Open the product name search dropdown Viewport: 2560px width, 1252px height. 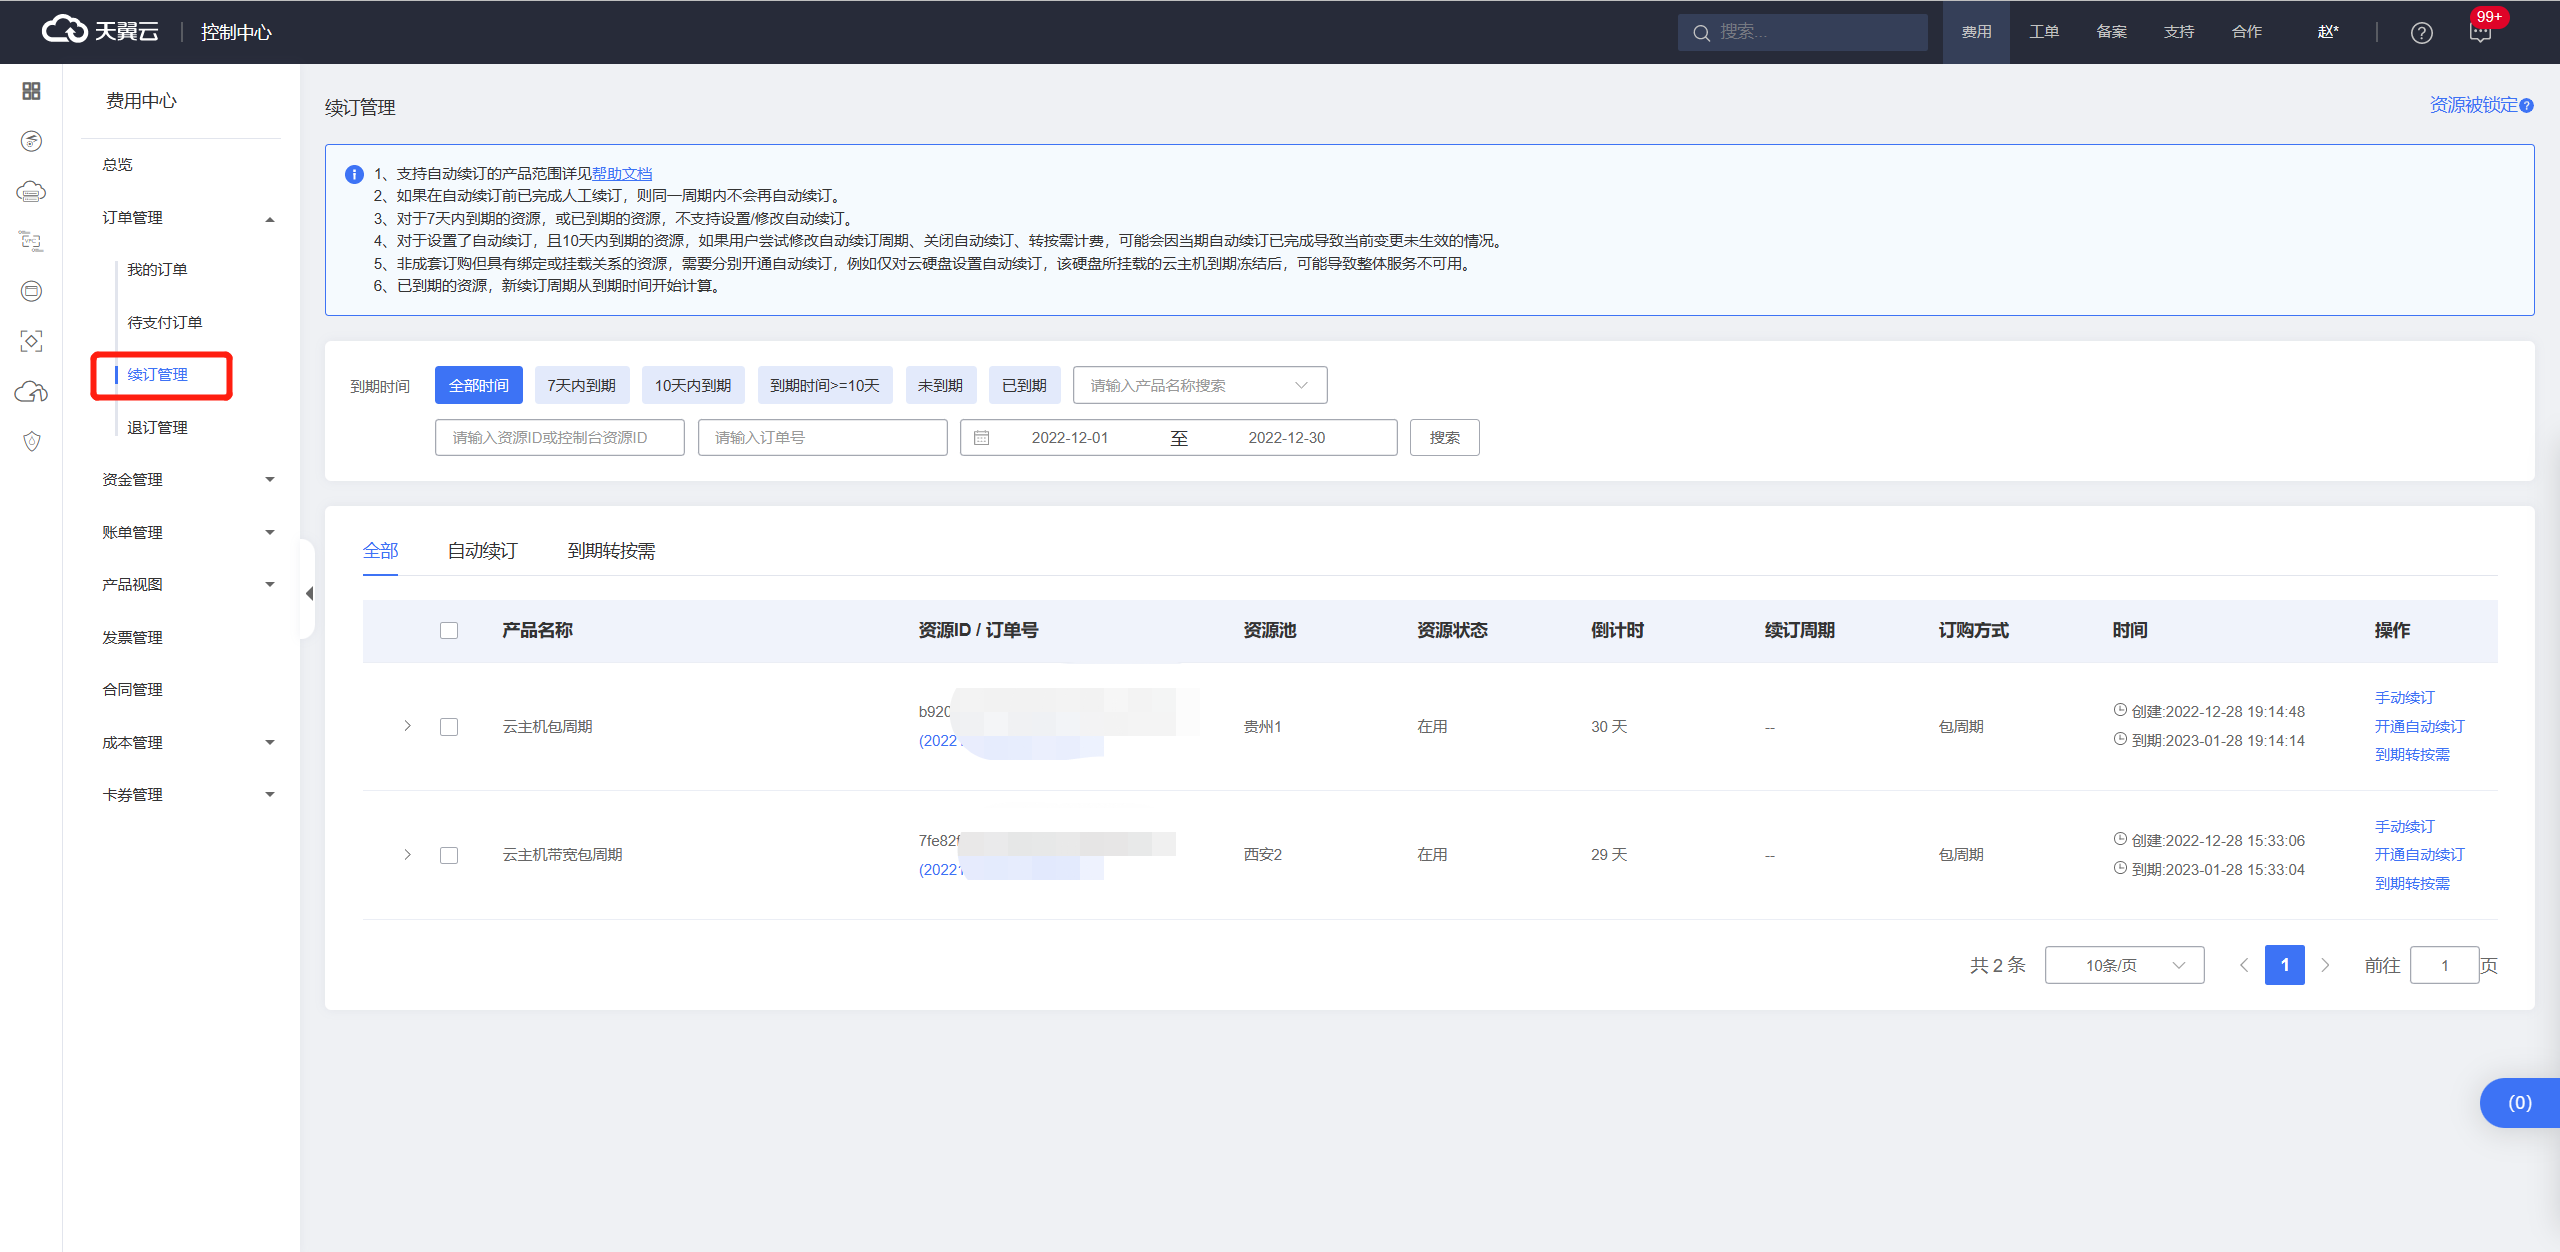1199,385
